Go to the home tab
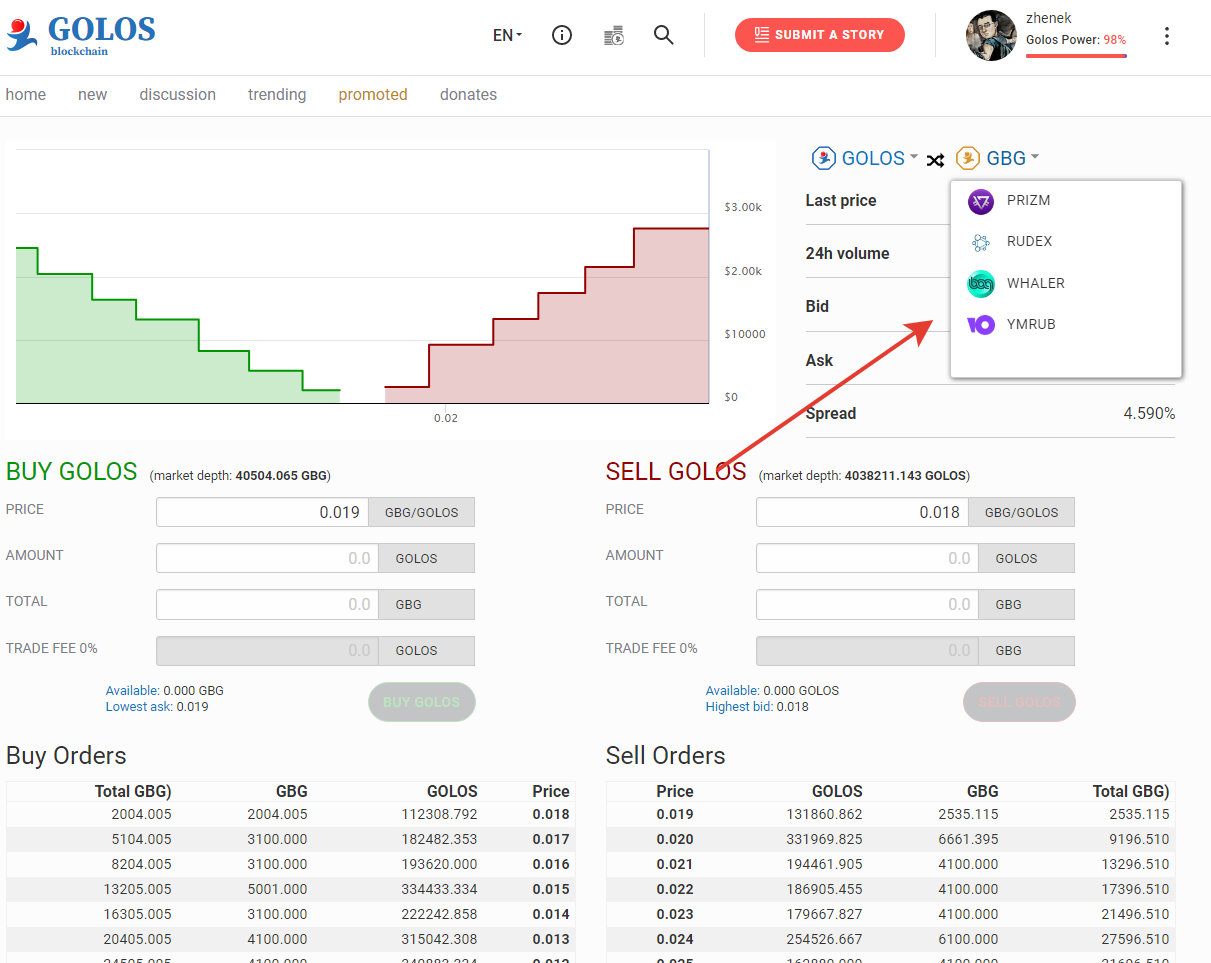The image size is (1211, 963). [x=26, y=95]
